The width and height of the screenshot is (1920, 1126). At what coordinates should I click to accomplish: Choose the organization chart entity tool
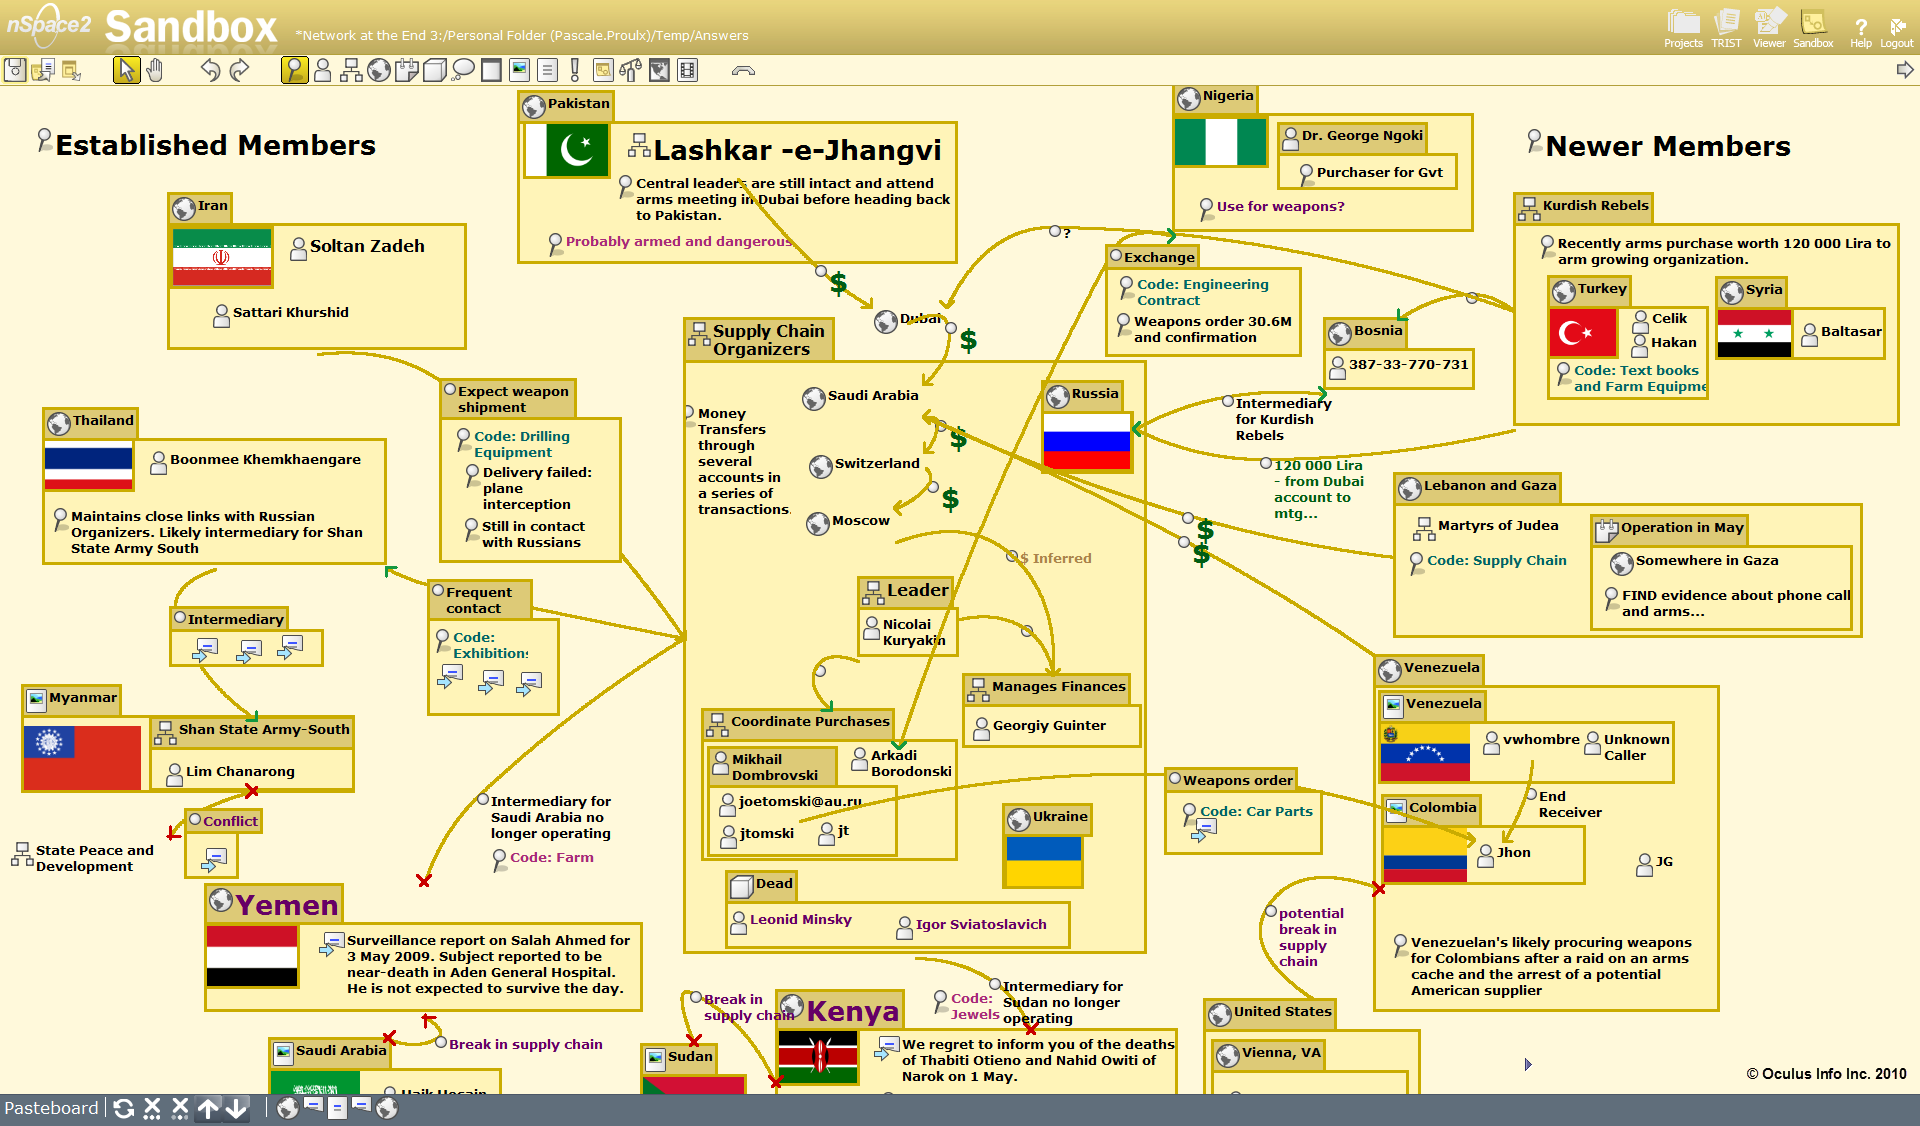click(x=351, y=70)
